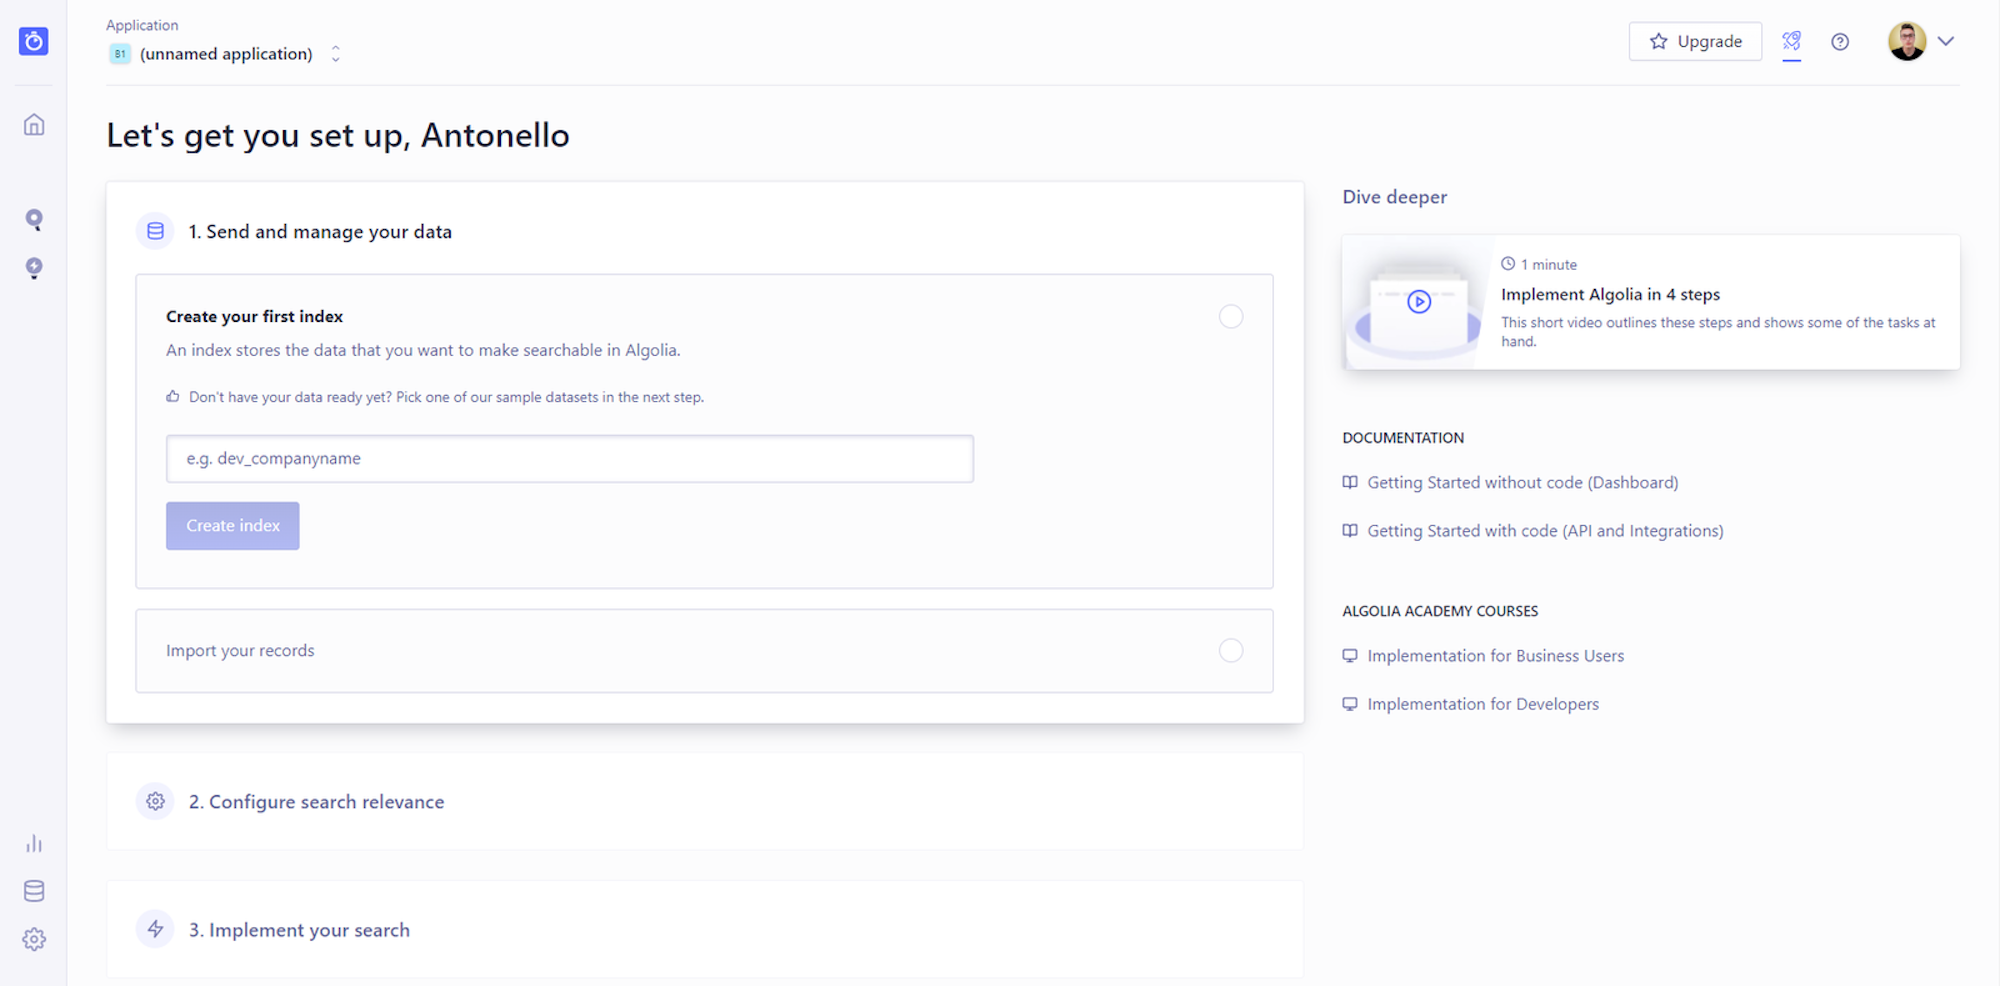Viewport: 2000px width, 986px height.
Task: Click the user avatar photo
Action: click(x=1907, y=41)
